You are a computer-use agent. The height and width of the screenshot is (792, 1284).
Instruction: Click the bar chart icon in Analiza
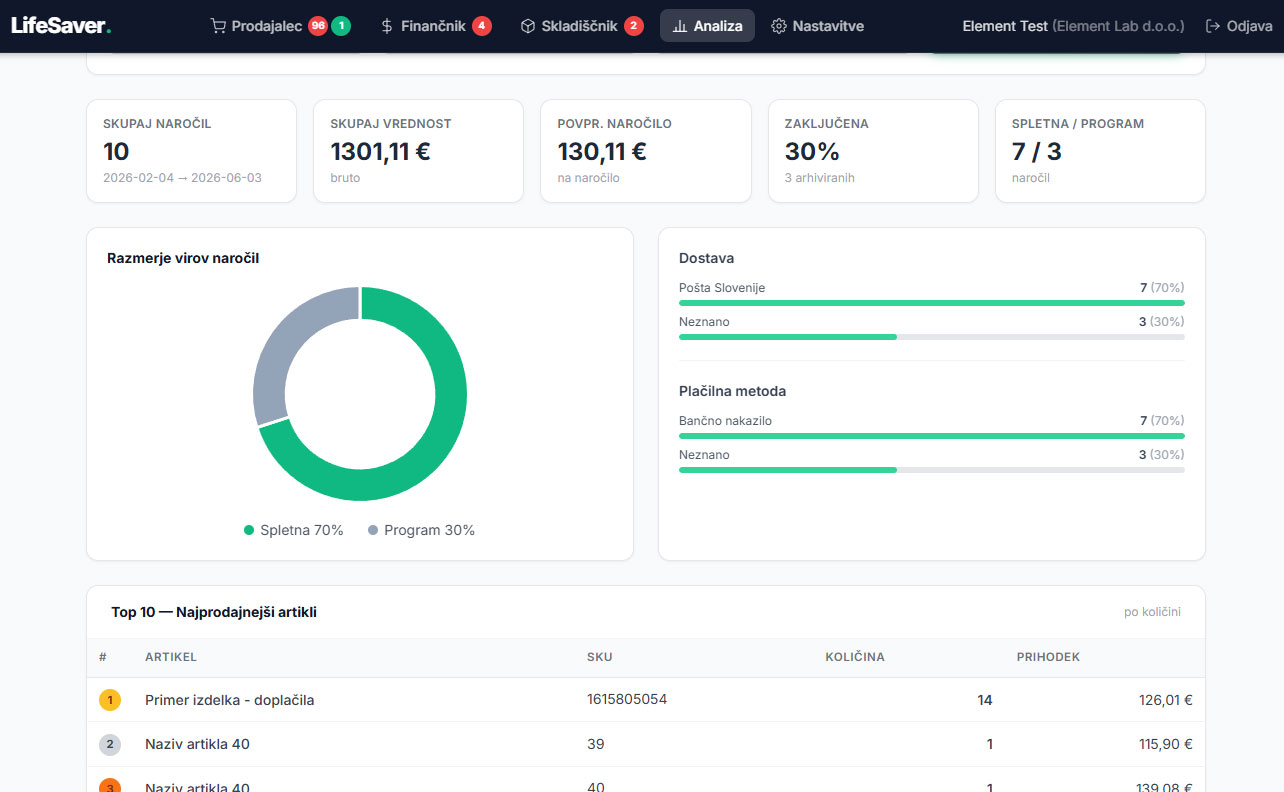tap(680, 26)
